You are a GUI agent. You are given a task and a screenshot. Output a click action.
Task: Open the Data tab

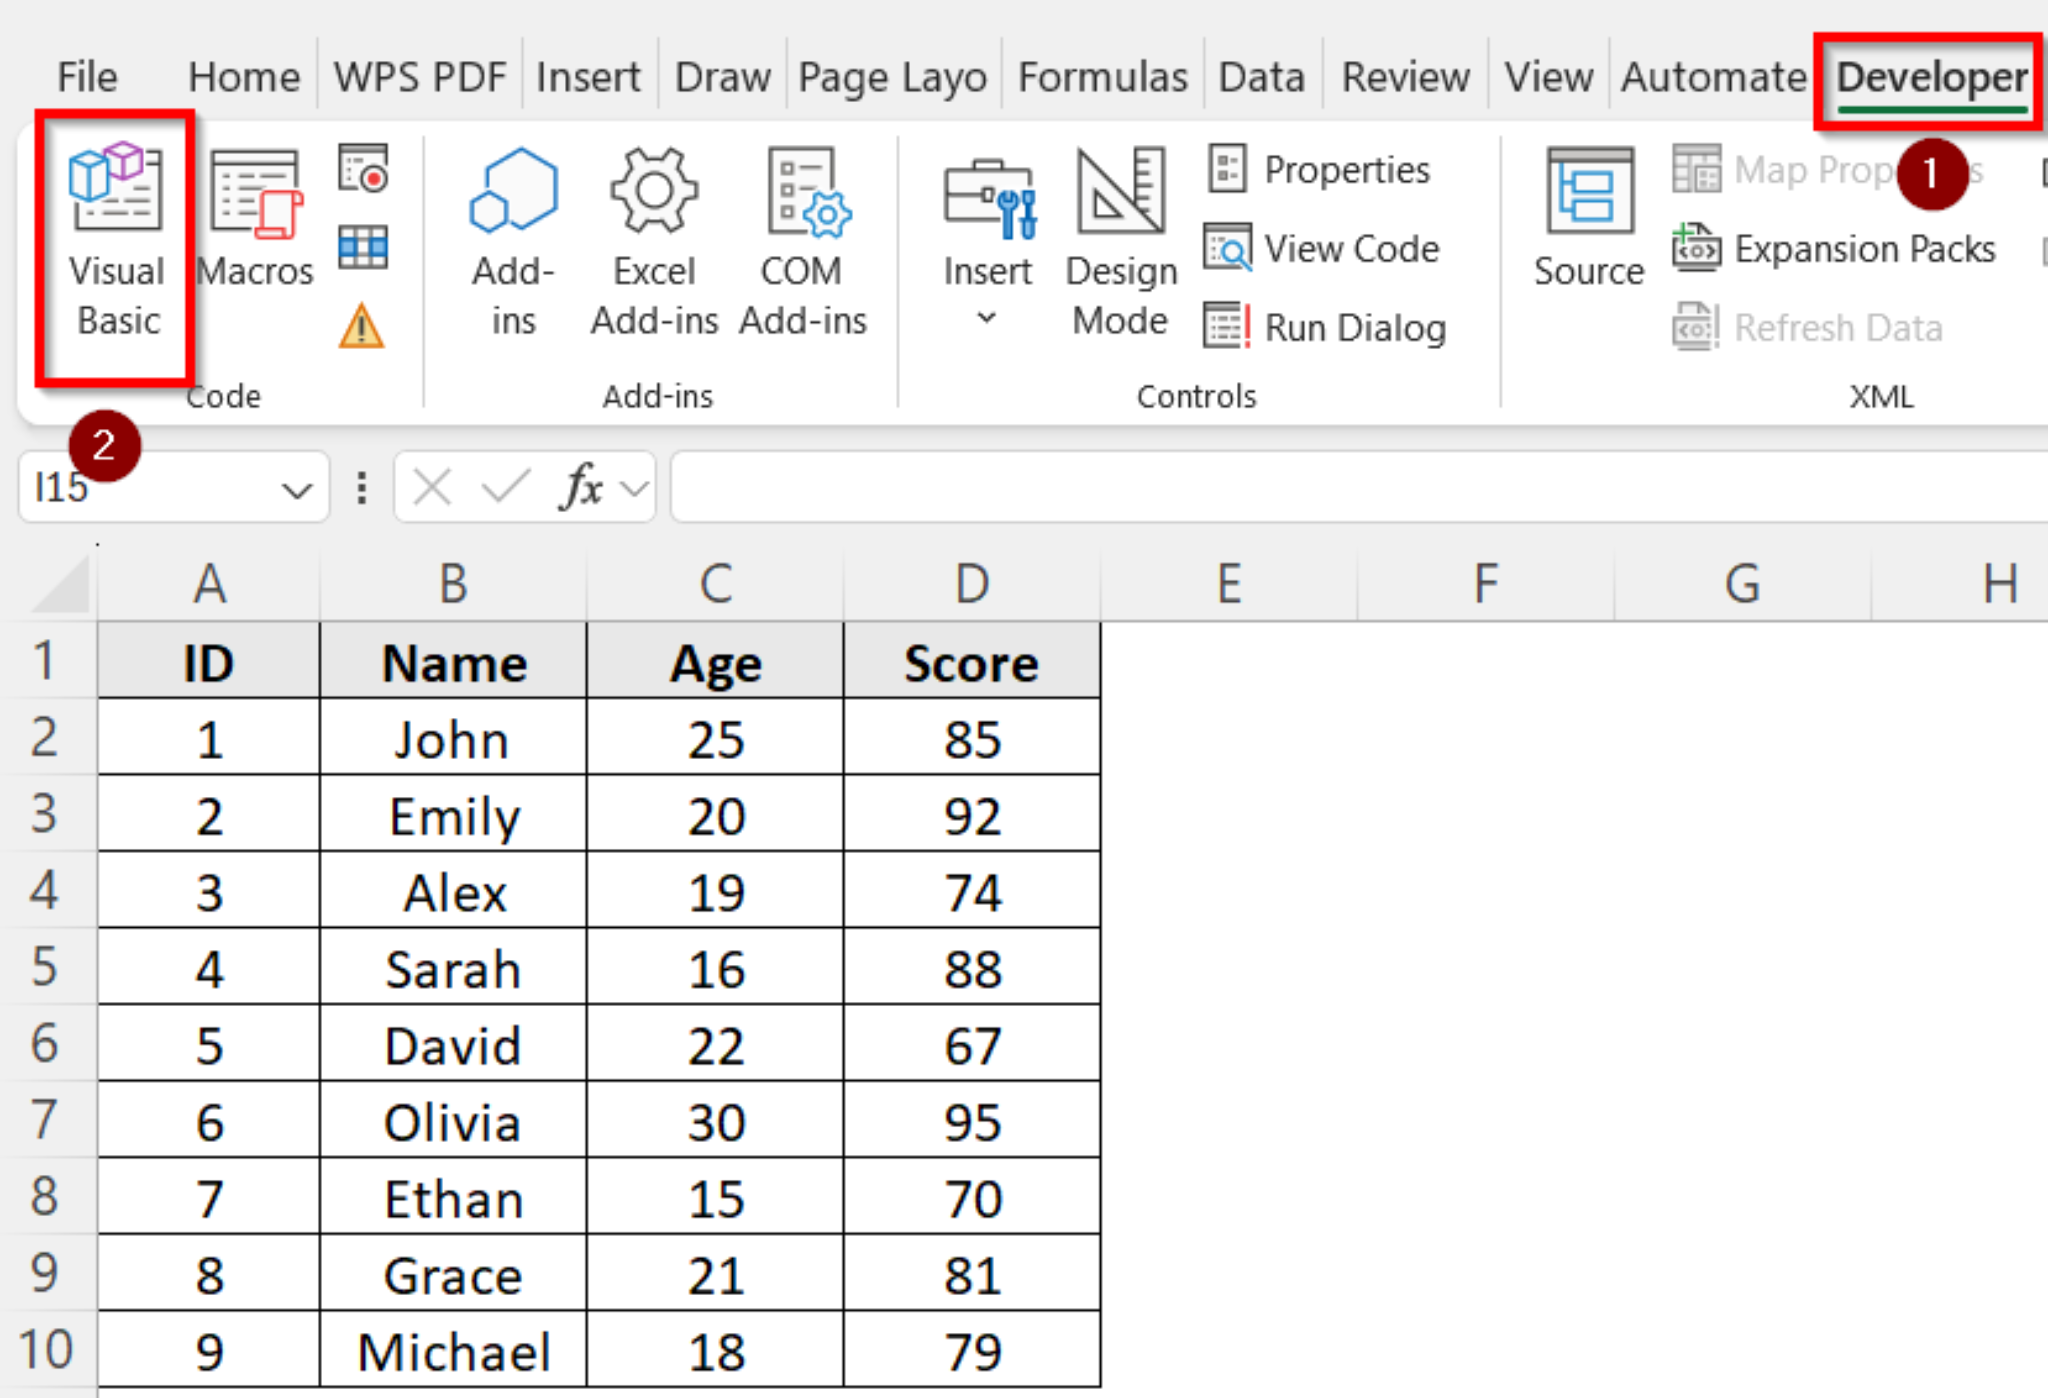[x=1262, y=77]
